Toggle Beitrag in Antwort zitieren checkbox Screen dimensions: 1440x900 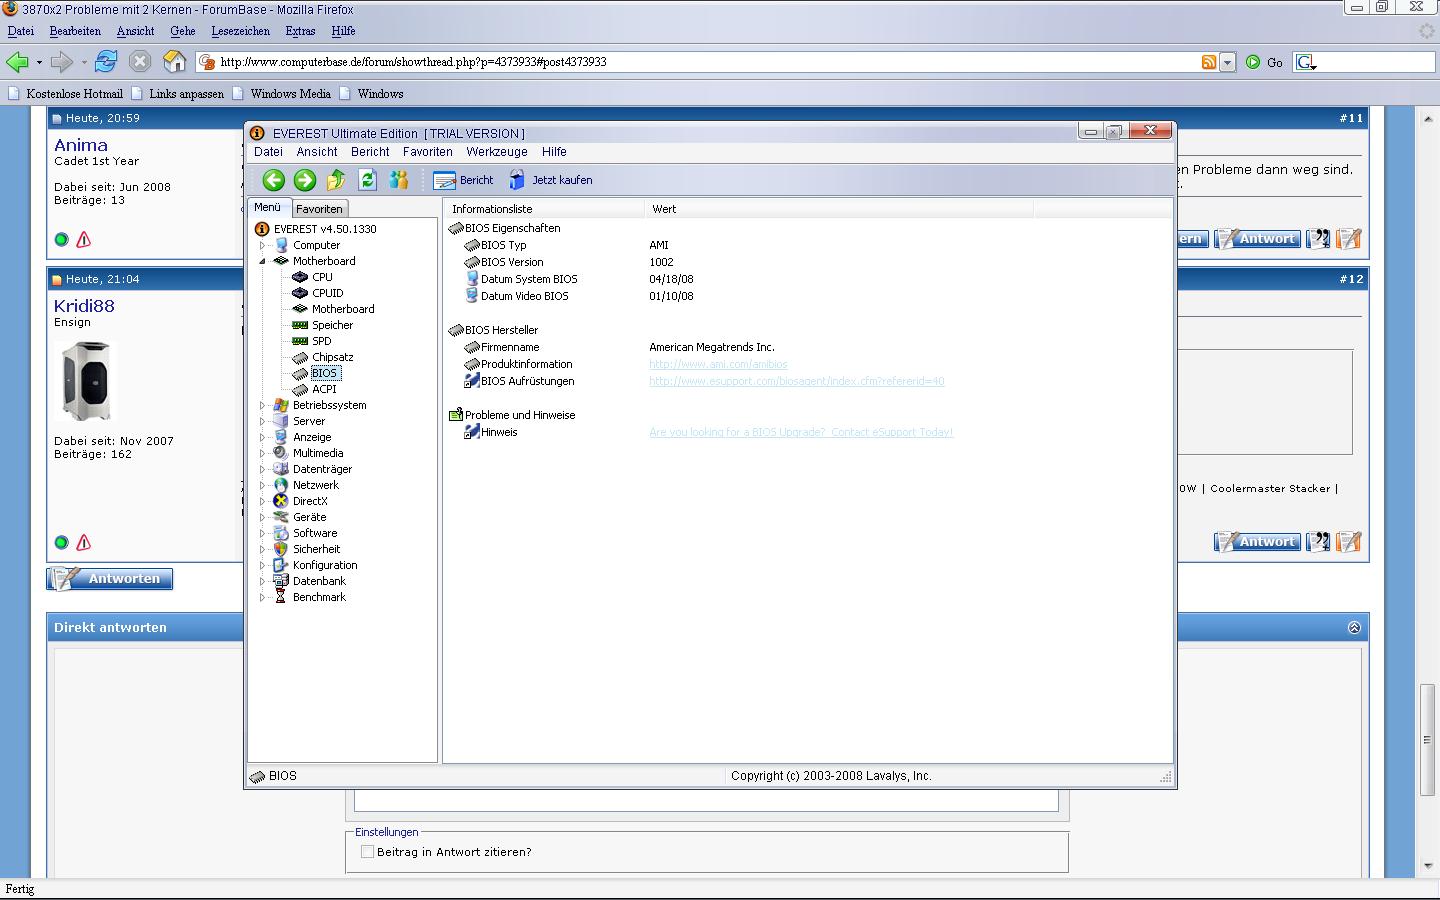click(367, 852)
